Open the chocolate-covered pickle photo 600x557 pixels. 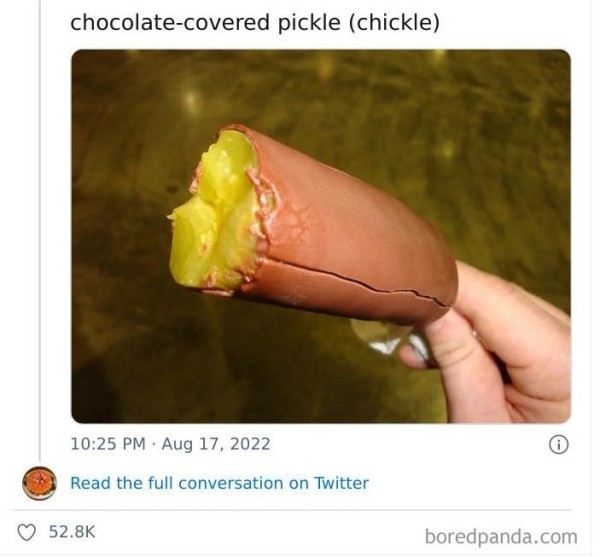320,236
